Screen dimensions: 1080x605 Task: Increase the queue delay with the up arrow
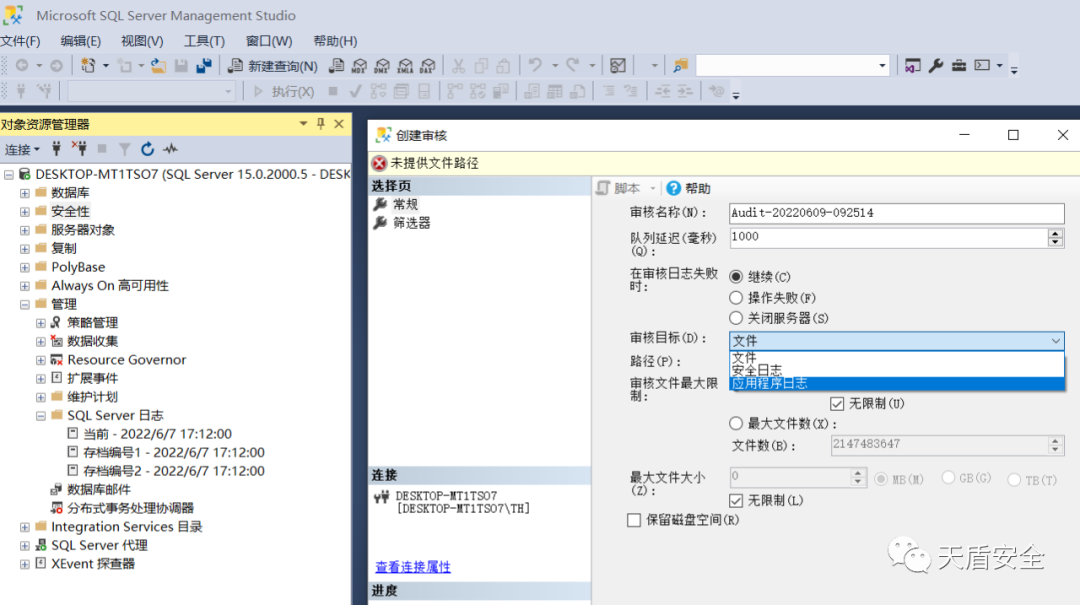[1056, 233]
